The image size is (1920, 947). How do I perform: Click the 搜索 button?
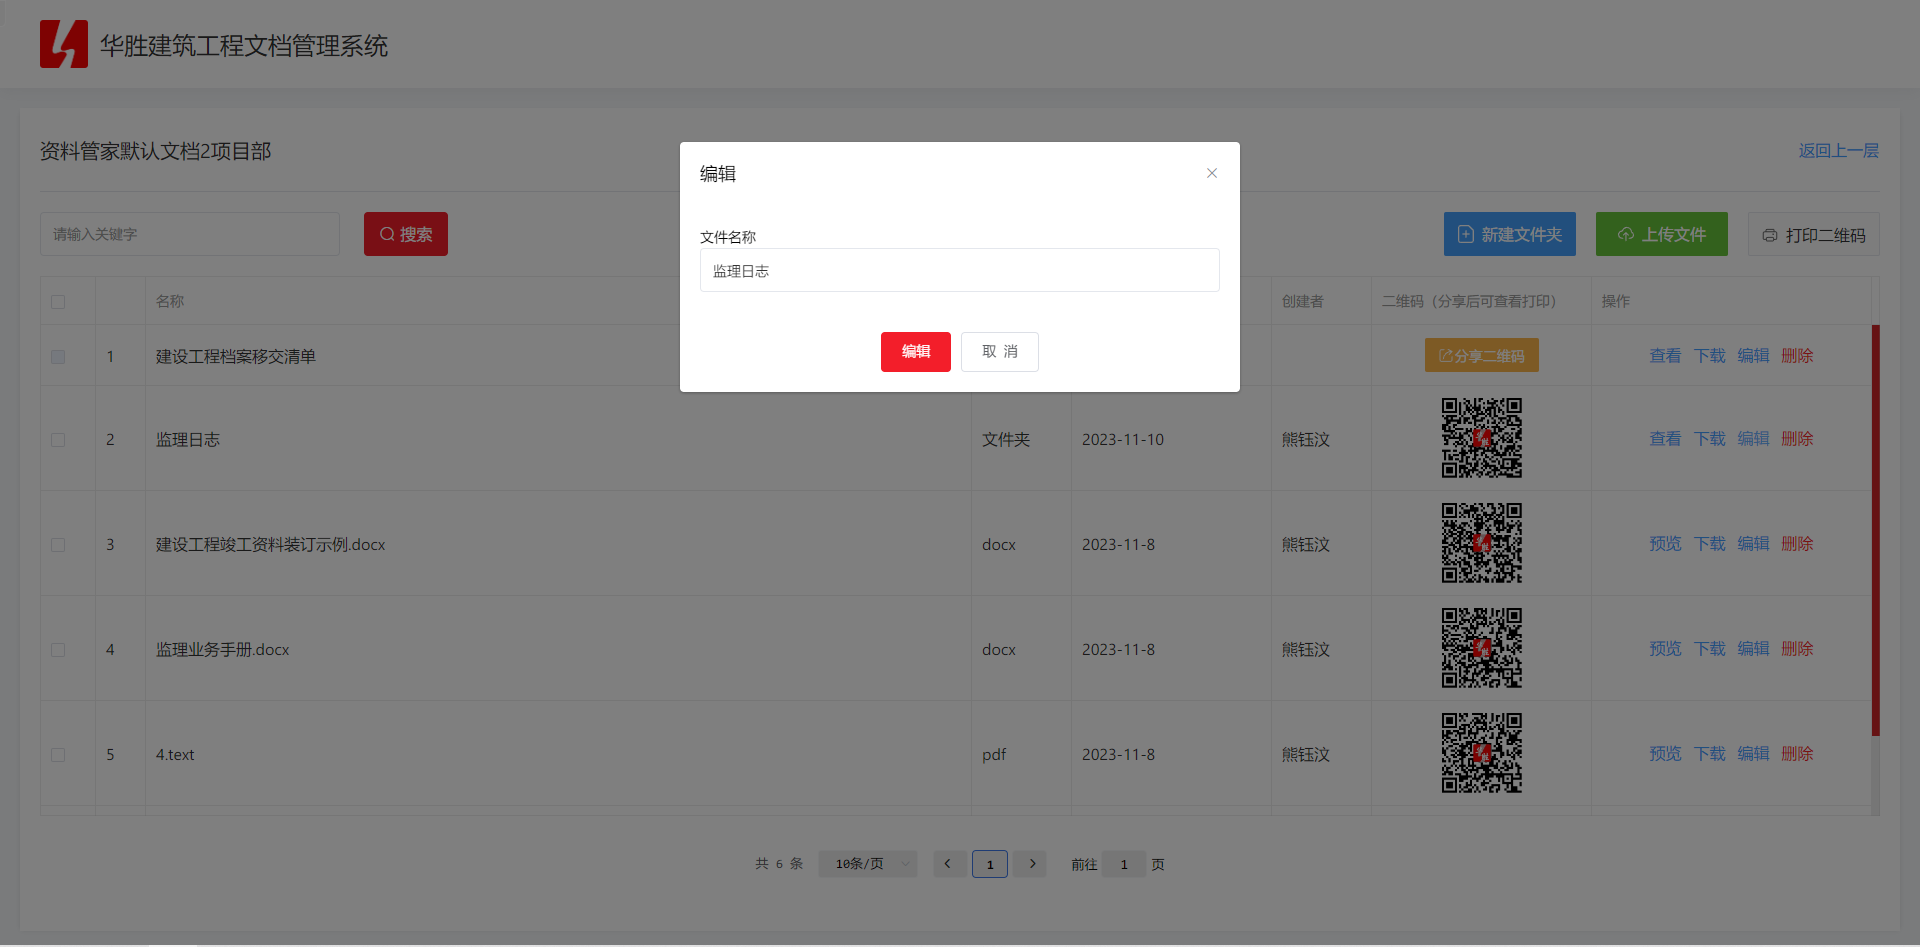click(406, 234)
